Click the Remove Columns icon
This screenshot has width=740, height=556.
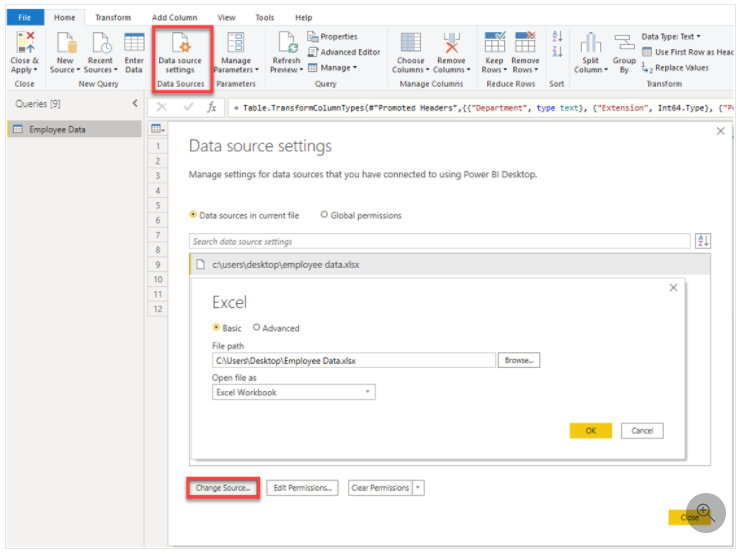tap(452, 42)
